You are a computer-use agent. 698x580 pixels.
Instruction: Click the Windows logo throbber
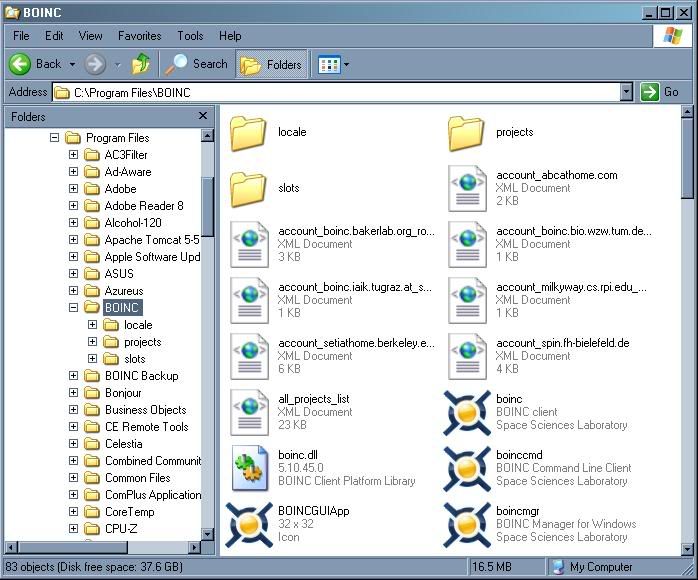pos(672,36)
